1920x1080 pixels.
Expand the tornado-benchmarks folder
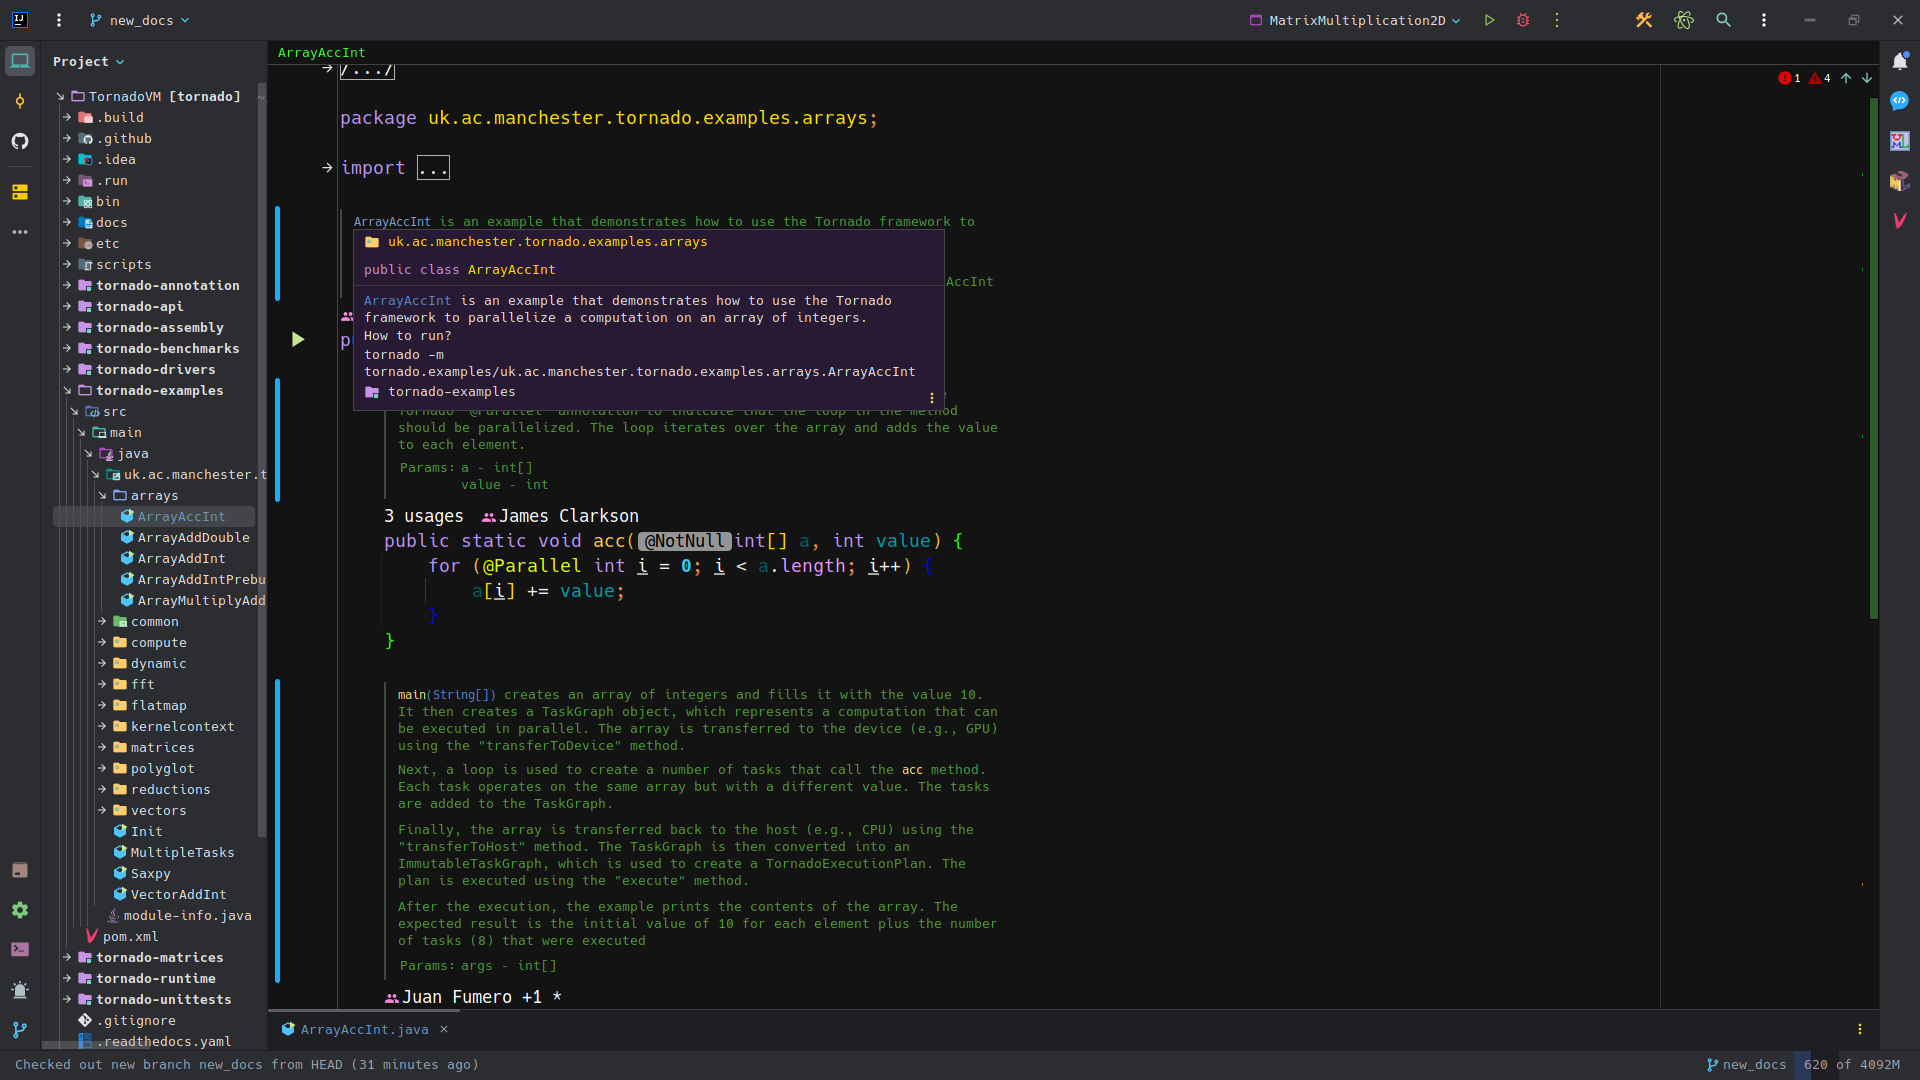pyautogui.click(x=68, y=349)
